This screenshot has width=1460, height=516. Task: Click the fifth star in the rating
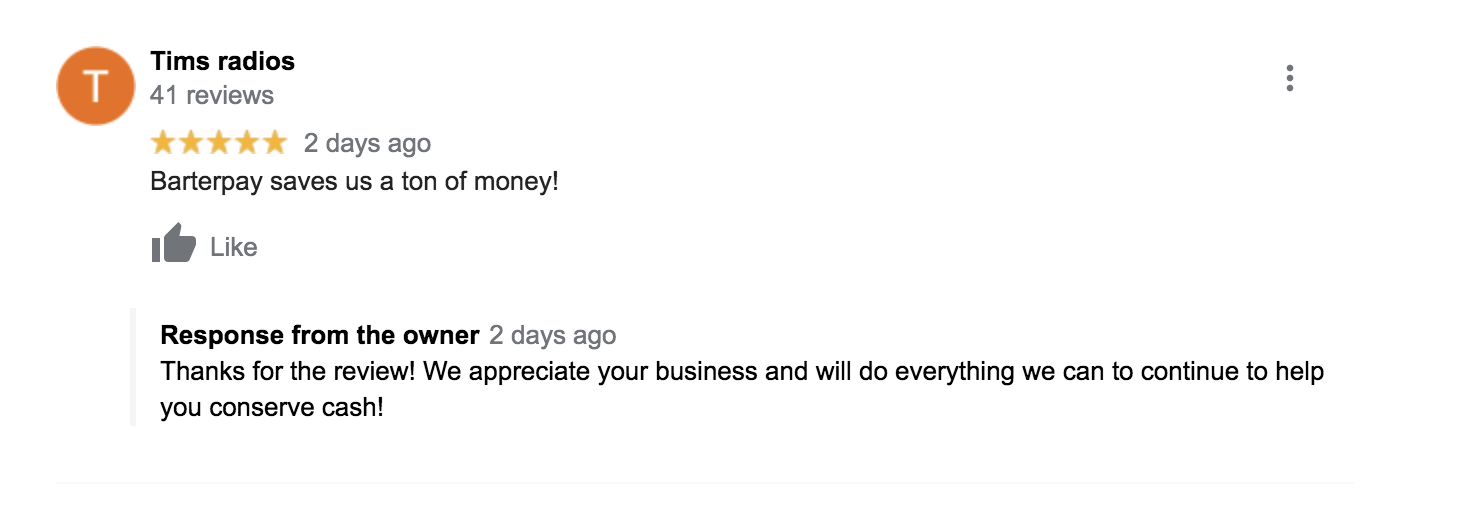pos(274,144)
